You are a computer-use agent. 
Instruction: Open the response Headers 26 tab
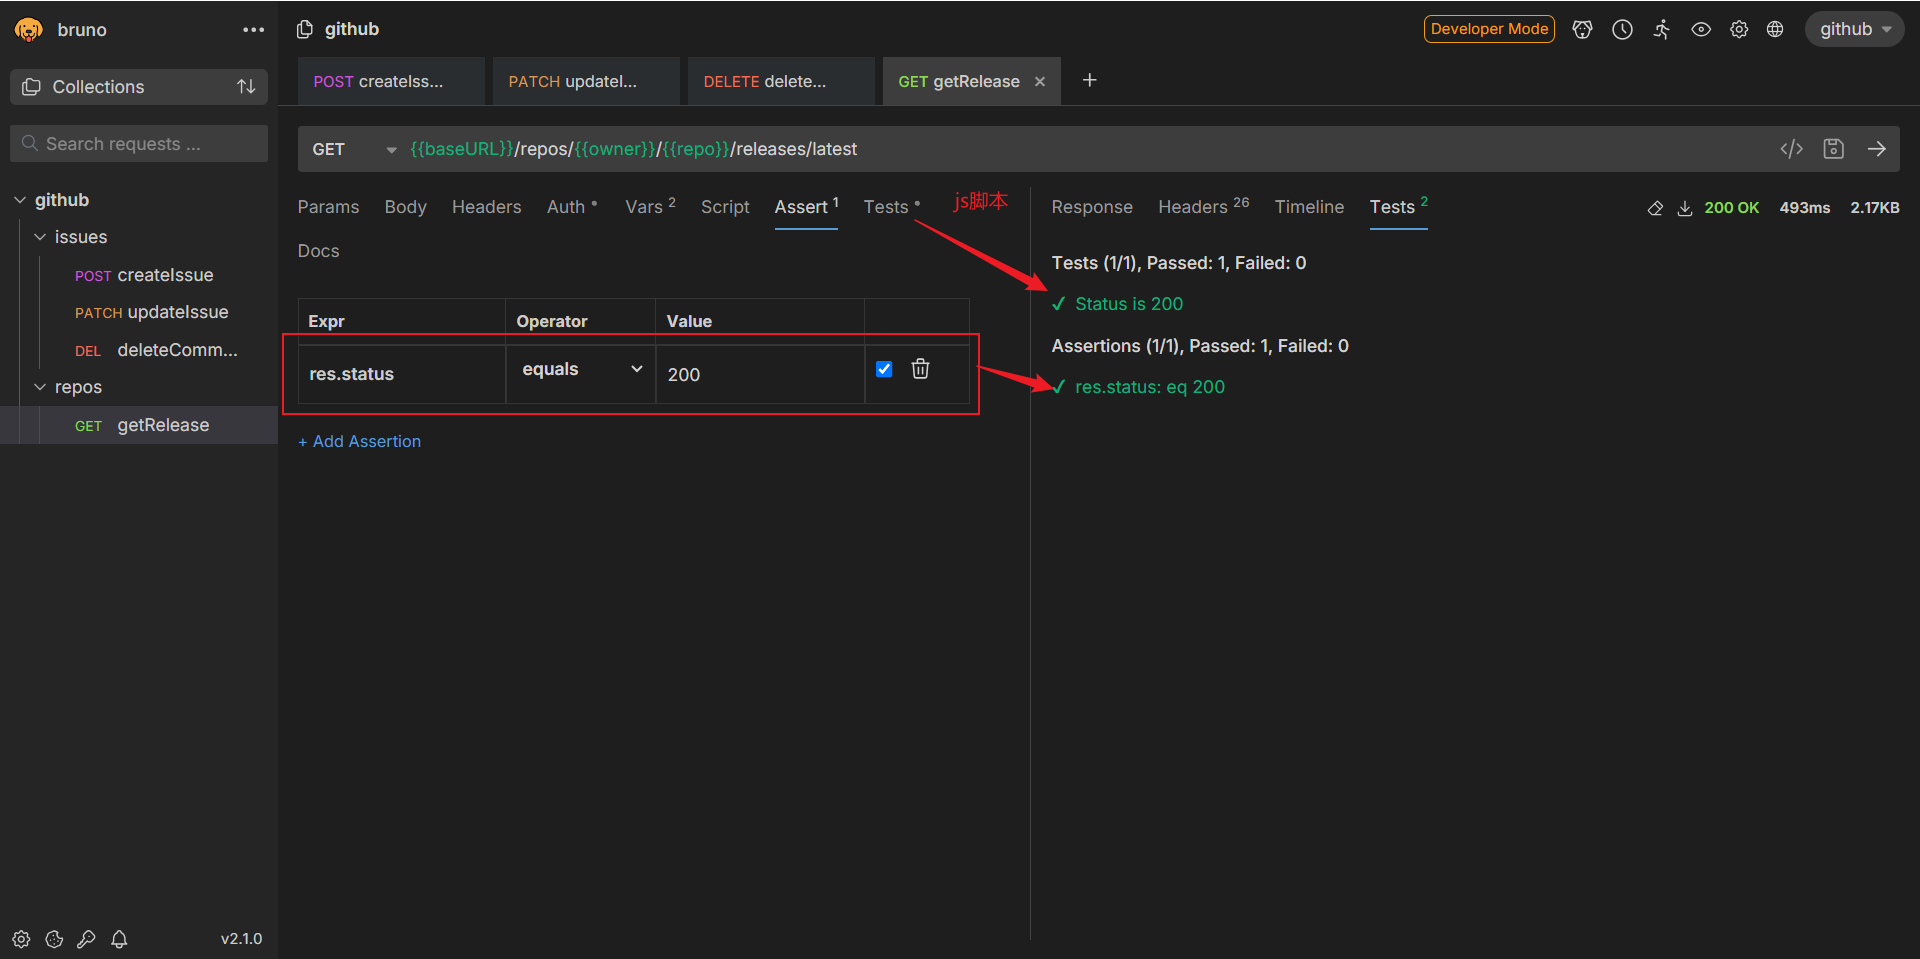(x=1203, y=207)
